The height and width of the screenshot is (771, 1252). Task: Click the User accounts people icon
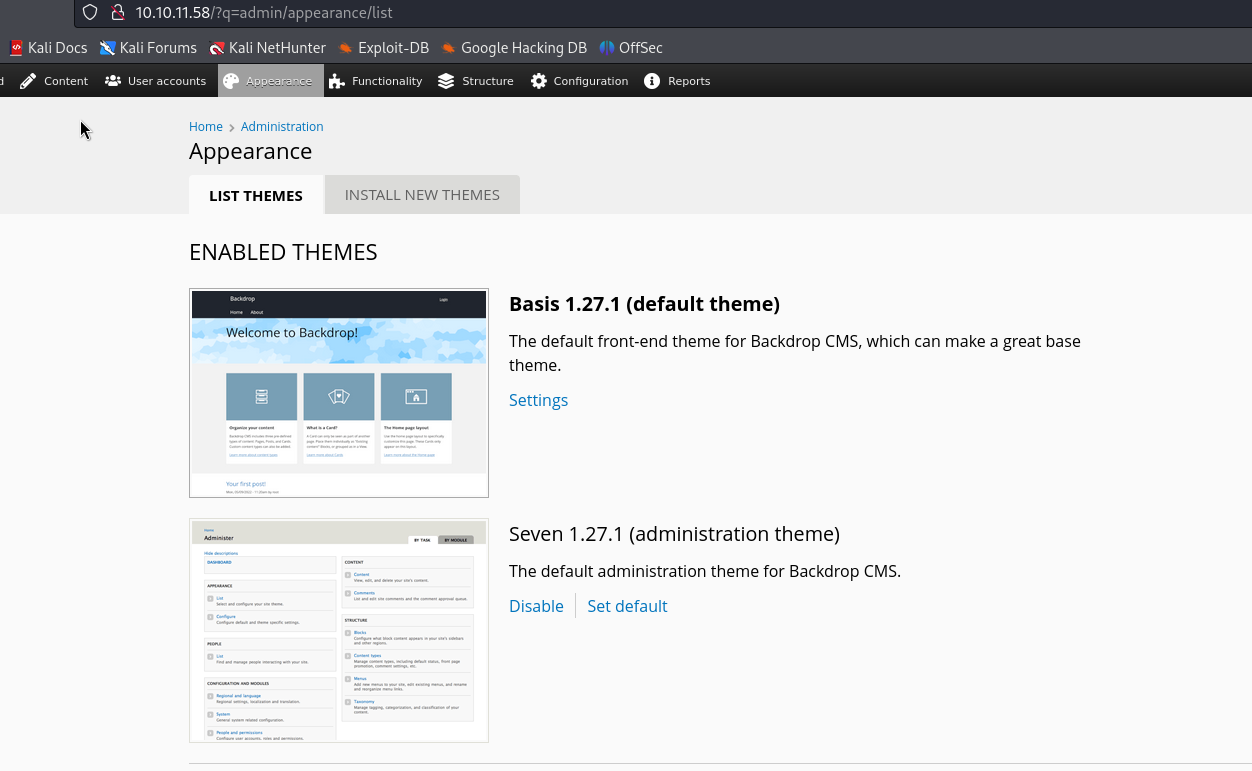(x=113, y=81)
